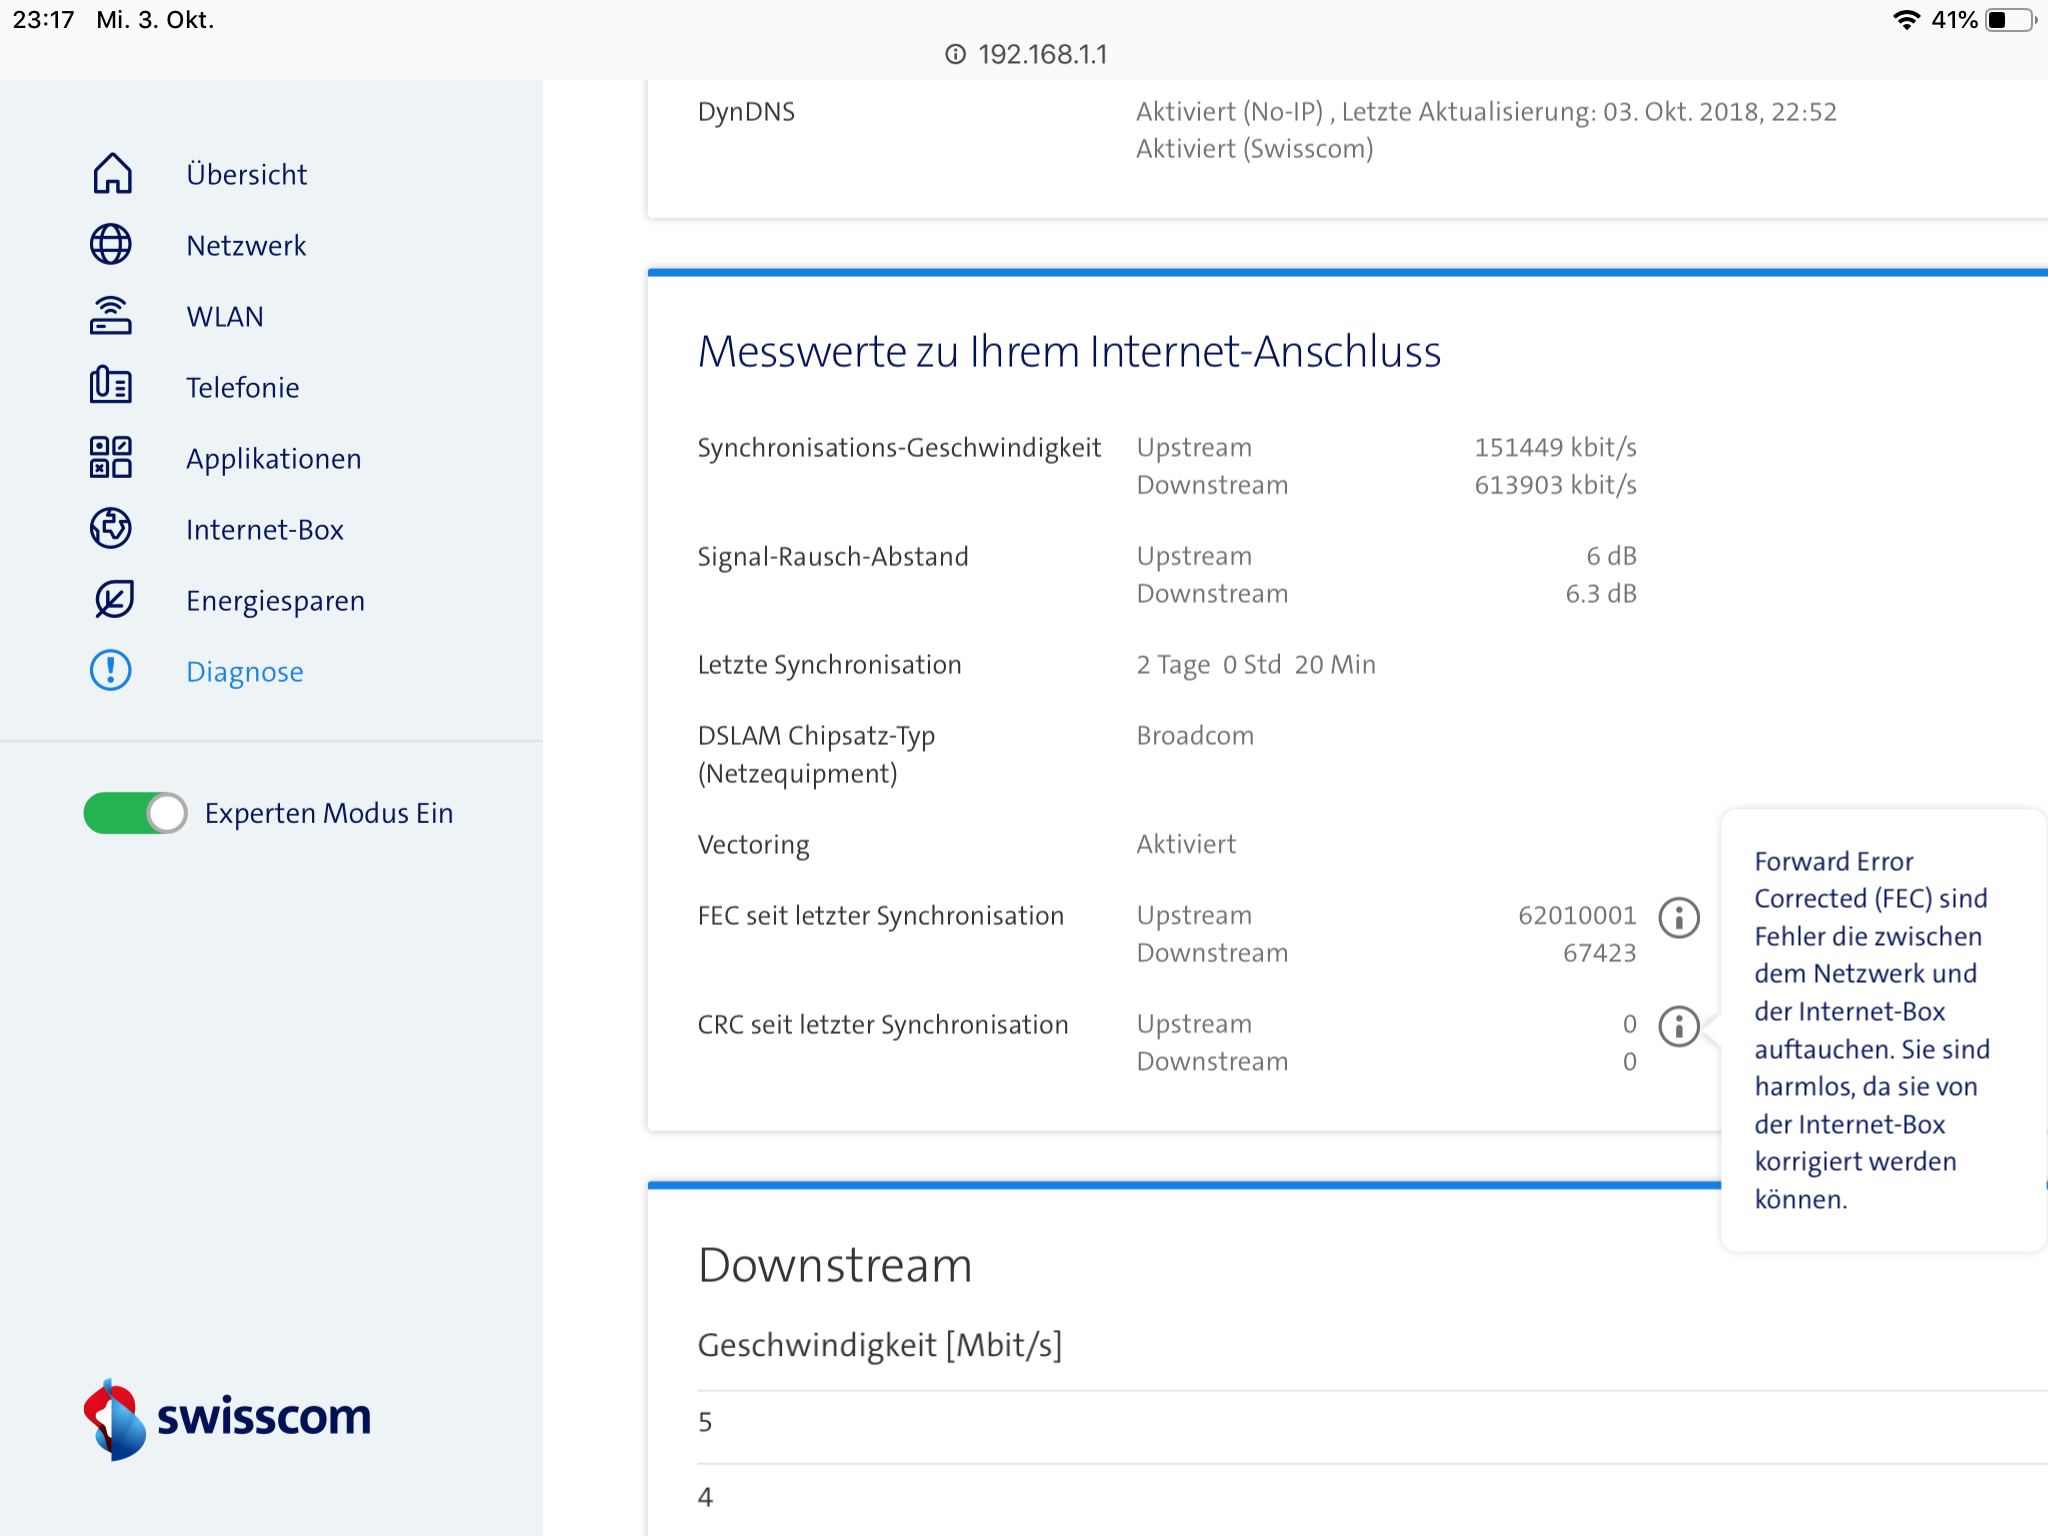Toggle the Experten Modus switch off
The image size is (2048, 1536).
click(135, 813)
